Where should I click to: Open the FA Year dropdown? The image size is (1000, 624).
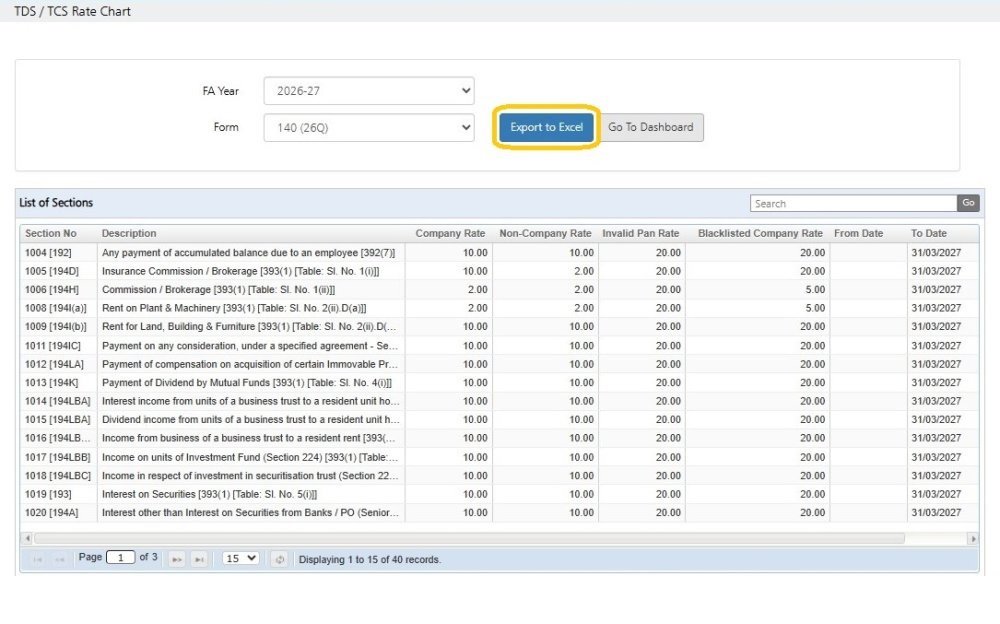(369, 91)
